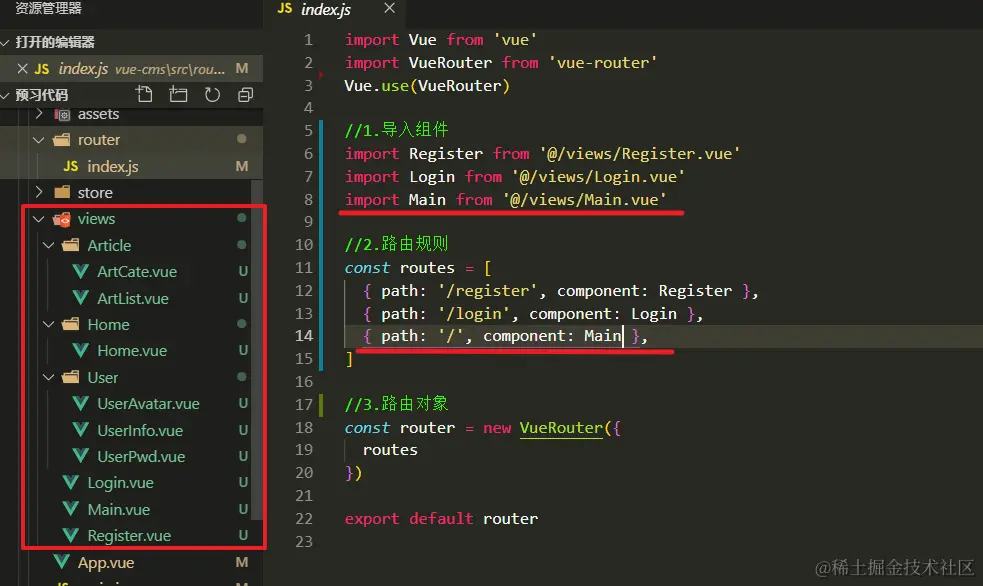Viewport: 983px width, 586px height.
Task: Click the 'vue-router' import string
Action: 602,63
